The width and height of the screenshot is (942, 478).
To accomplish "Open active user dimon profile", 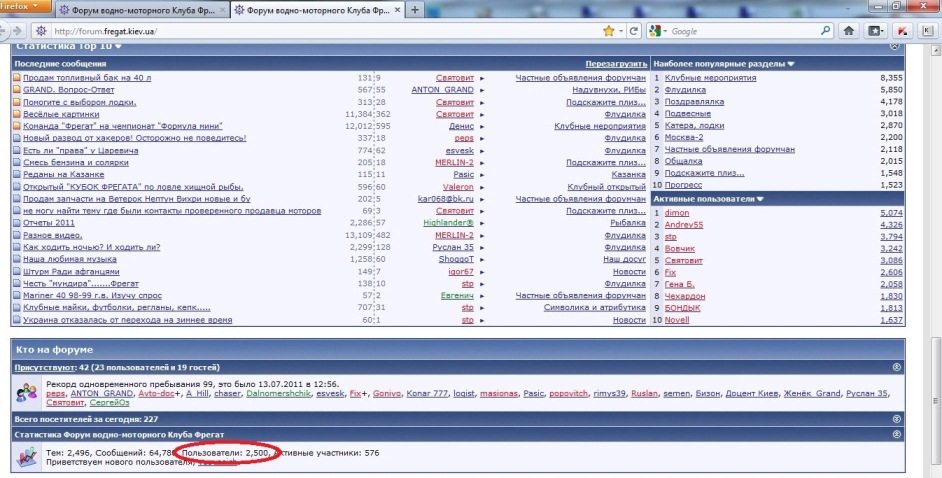I will pyautogui.click(x=677, y=213).
